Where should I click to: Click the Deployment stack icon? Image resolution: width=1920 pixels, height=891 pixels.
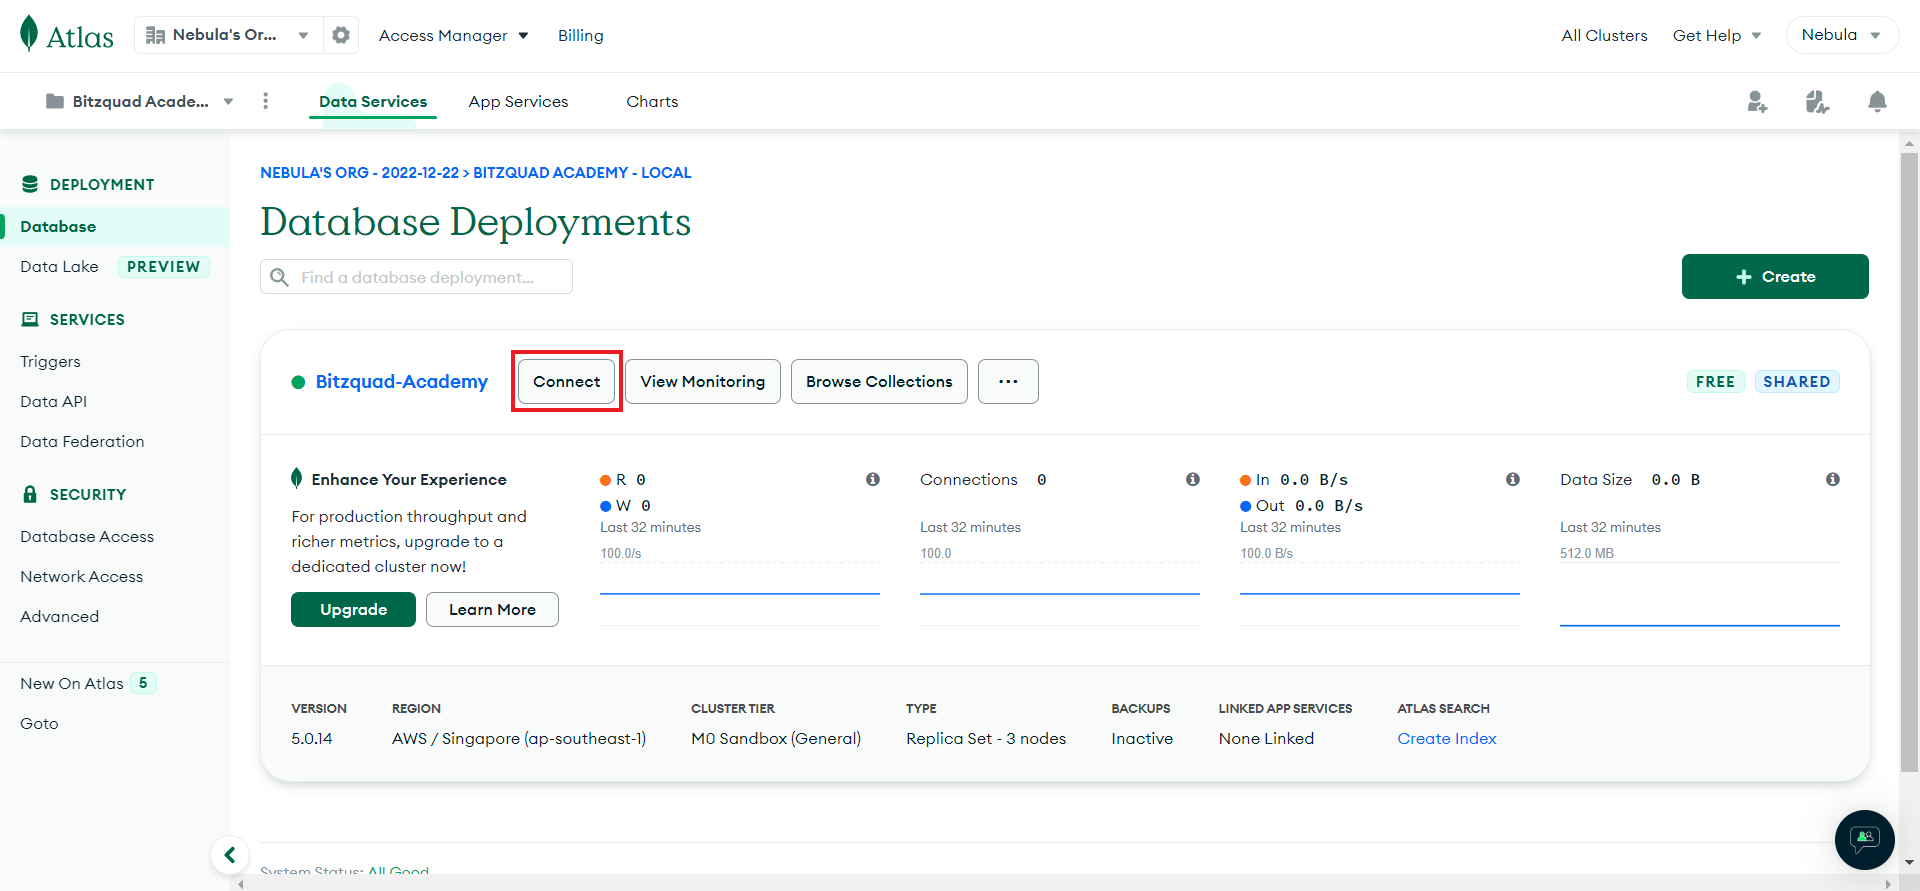(x=30, y=184)
